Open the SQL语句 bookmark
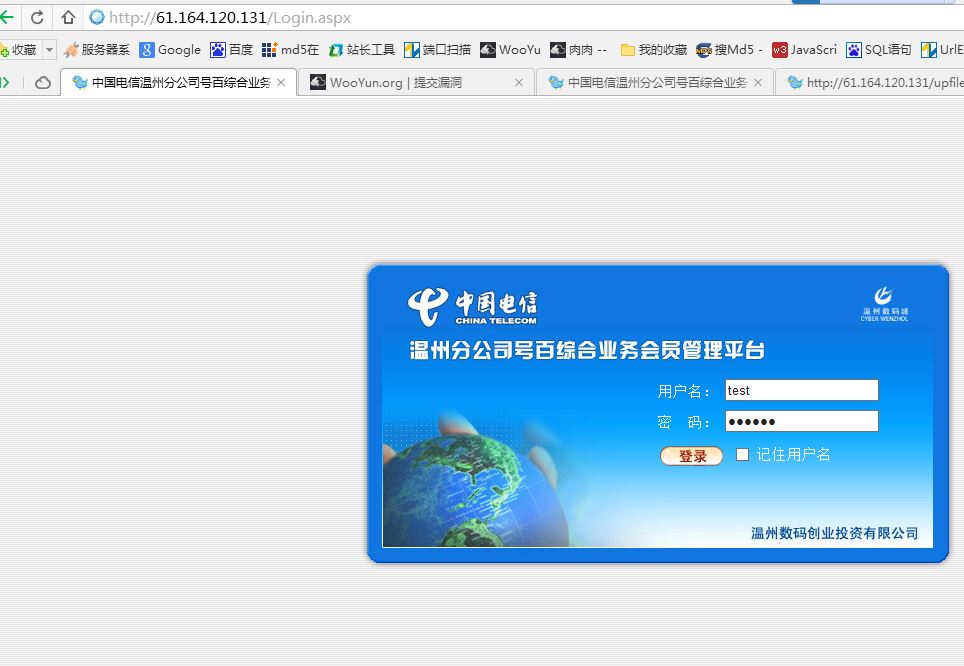 pyautogui.click(x=879, y=50)
